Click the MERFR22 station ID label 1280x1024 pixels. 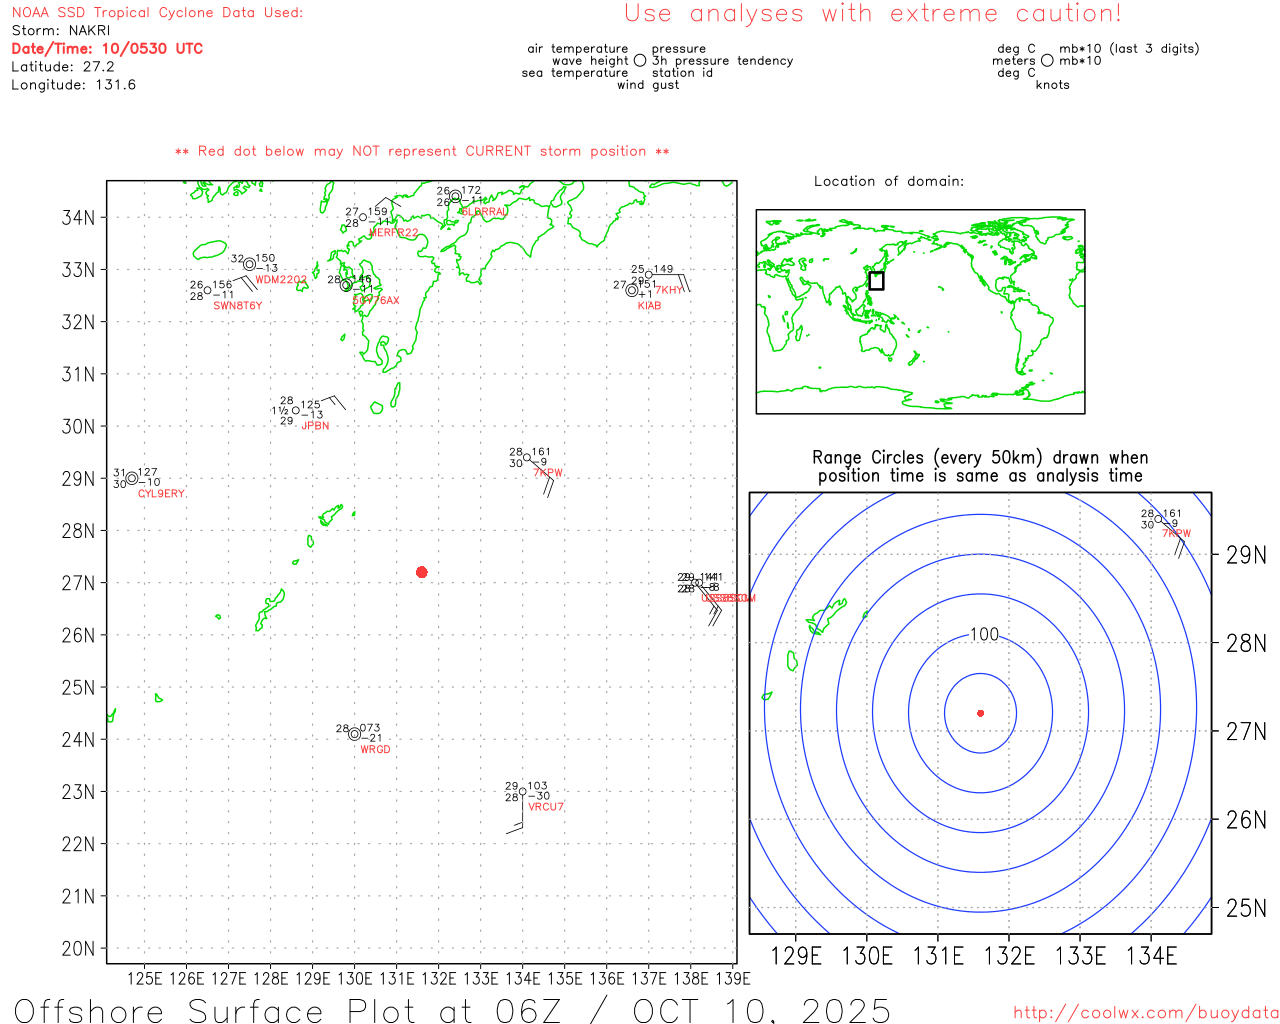(394, 233)
